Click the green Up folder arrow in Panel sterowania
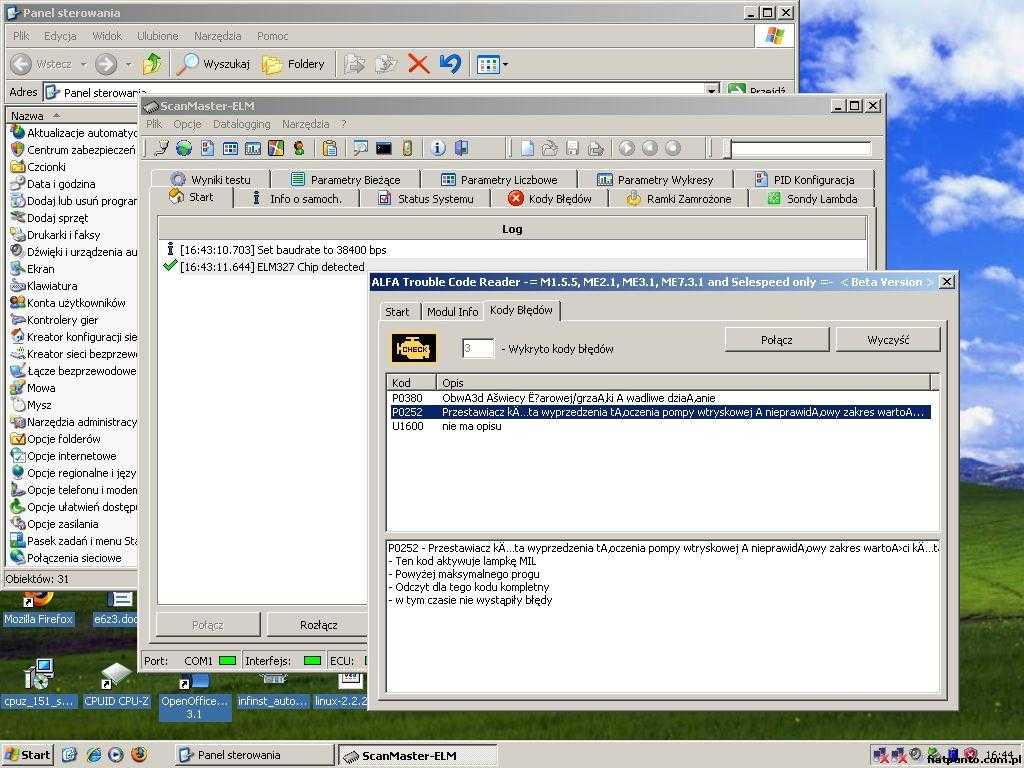This screenshot has width=1024, height=768. [x=152, y=63]
